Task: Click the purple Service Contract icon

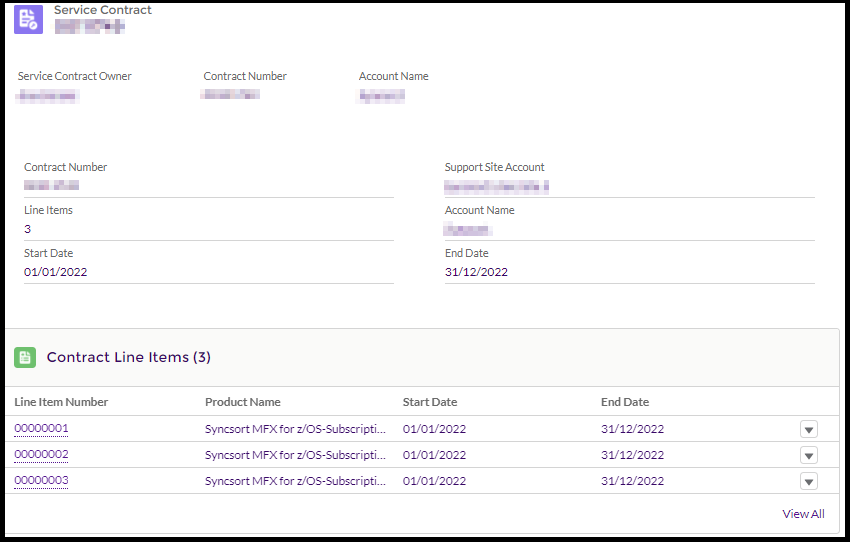Action: point(28,19)
